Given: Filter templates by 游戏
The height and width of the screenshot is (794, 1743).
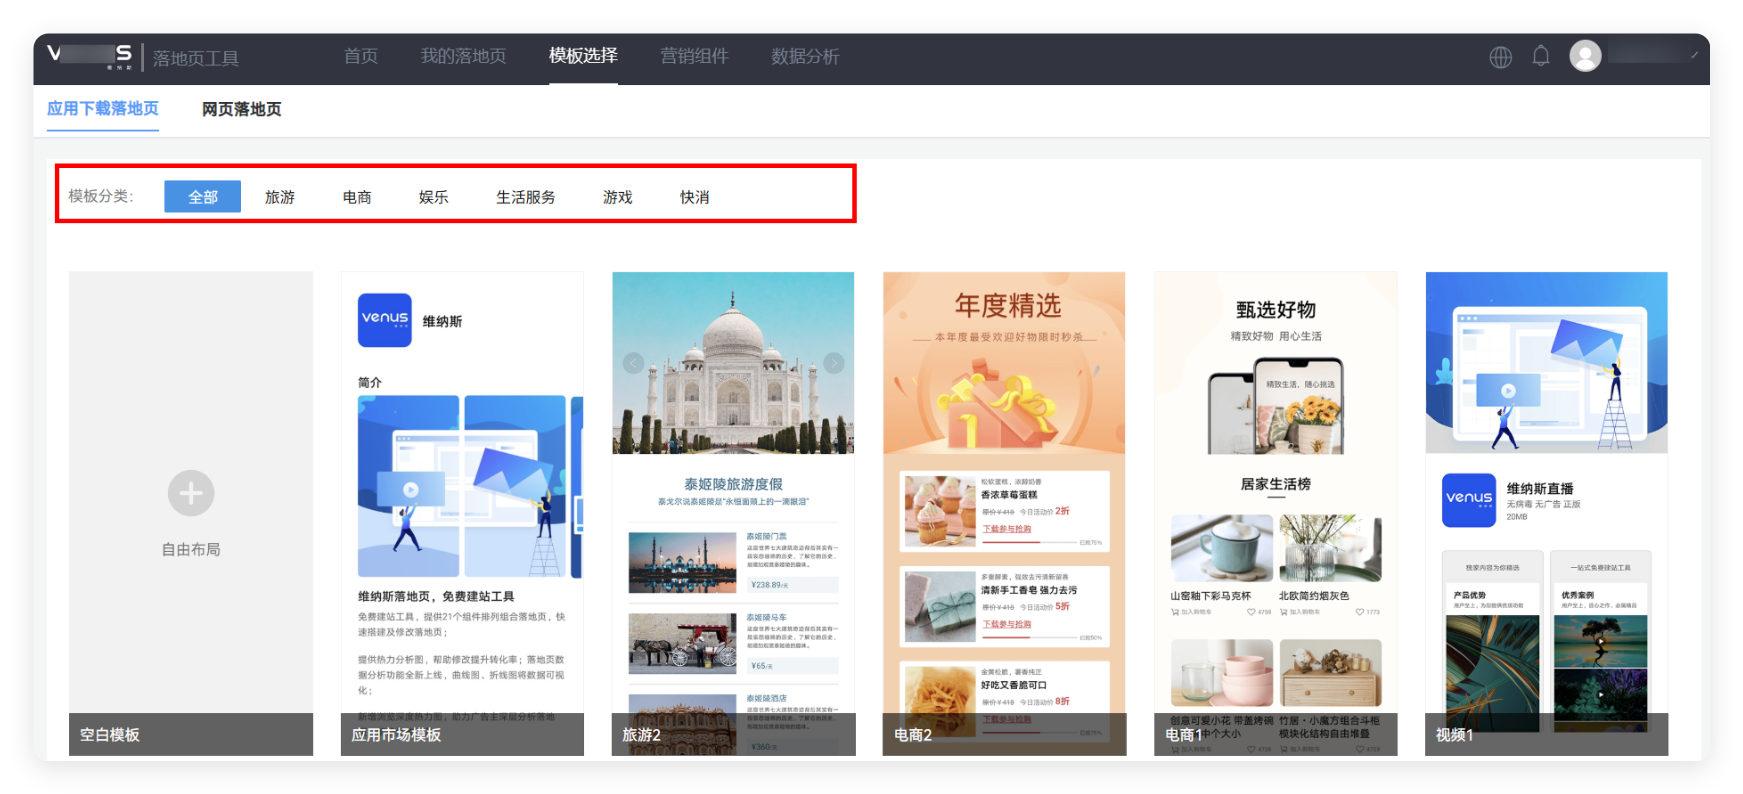Looking at the screenshot, I should pos(618,197).
